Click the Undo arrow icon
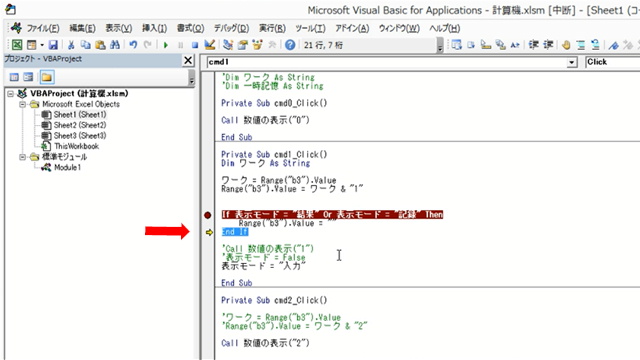 coord(133,45)
